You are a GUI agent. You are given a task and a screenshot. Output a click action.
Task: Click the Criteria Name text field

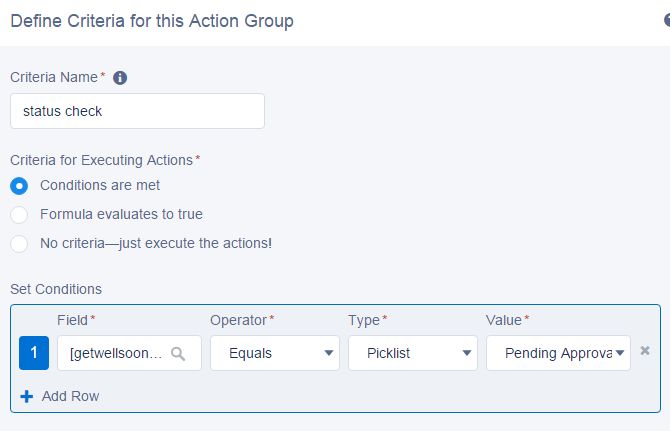point(137,111)
